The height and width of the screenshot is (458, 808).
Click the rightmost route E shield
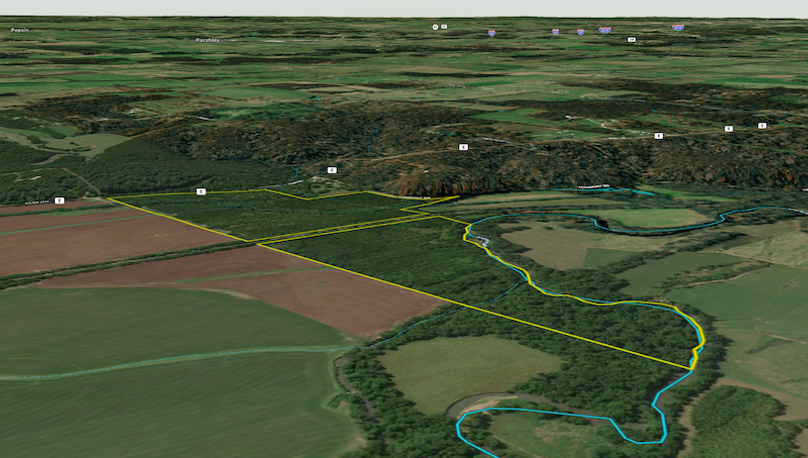[761, 126]
